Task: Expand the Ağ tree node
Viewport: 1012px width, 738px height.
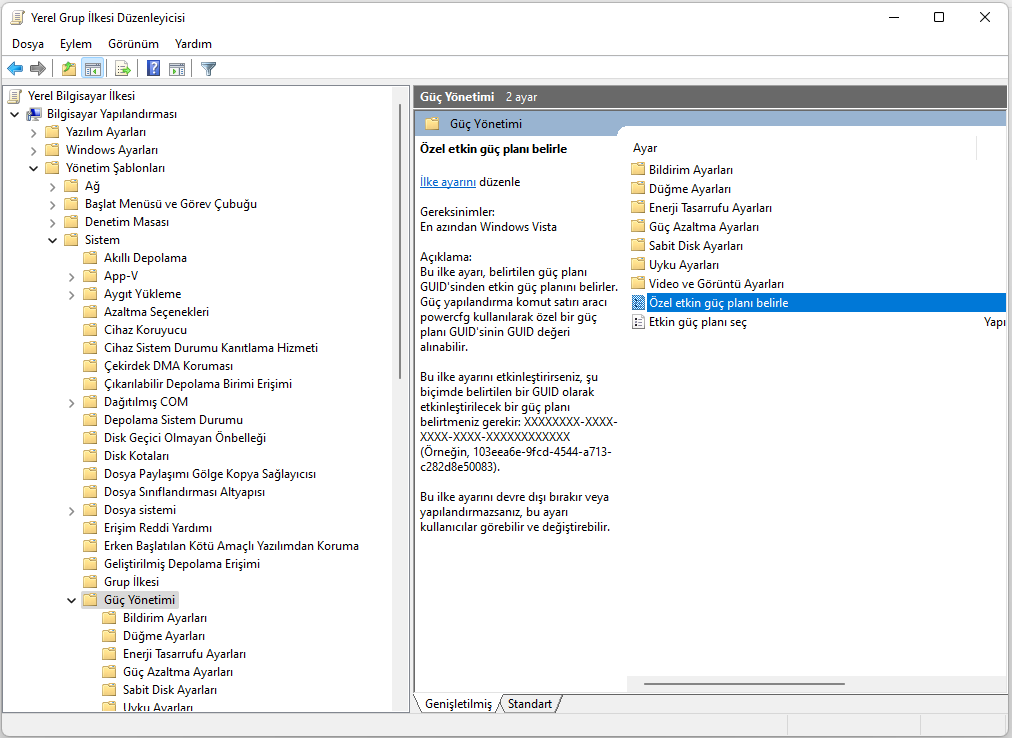Action: [x=53, y=187]
